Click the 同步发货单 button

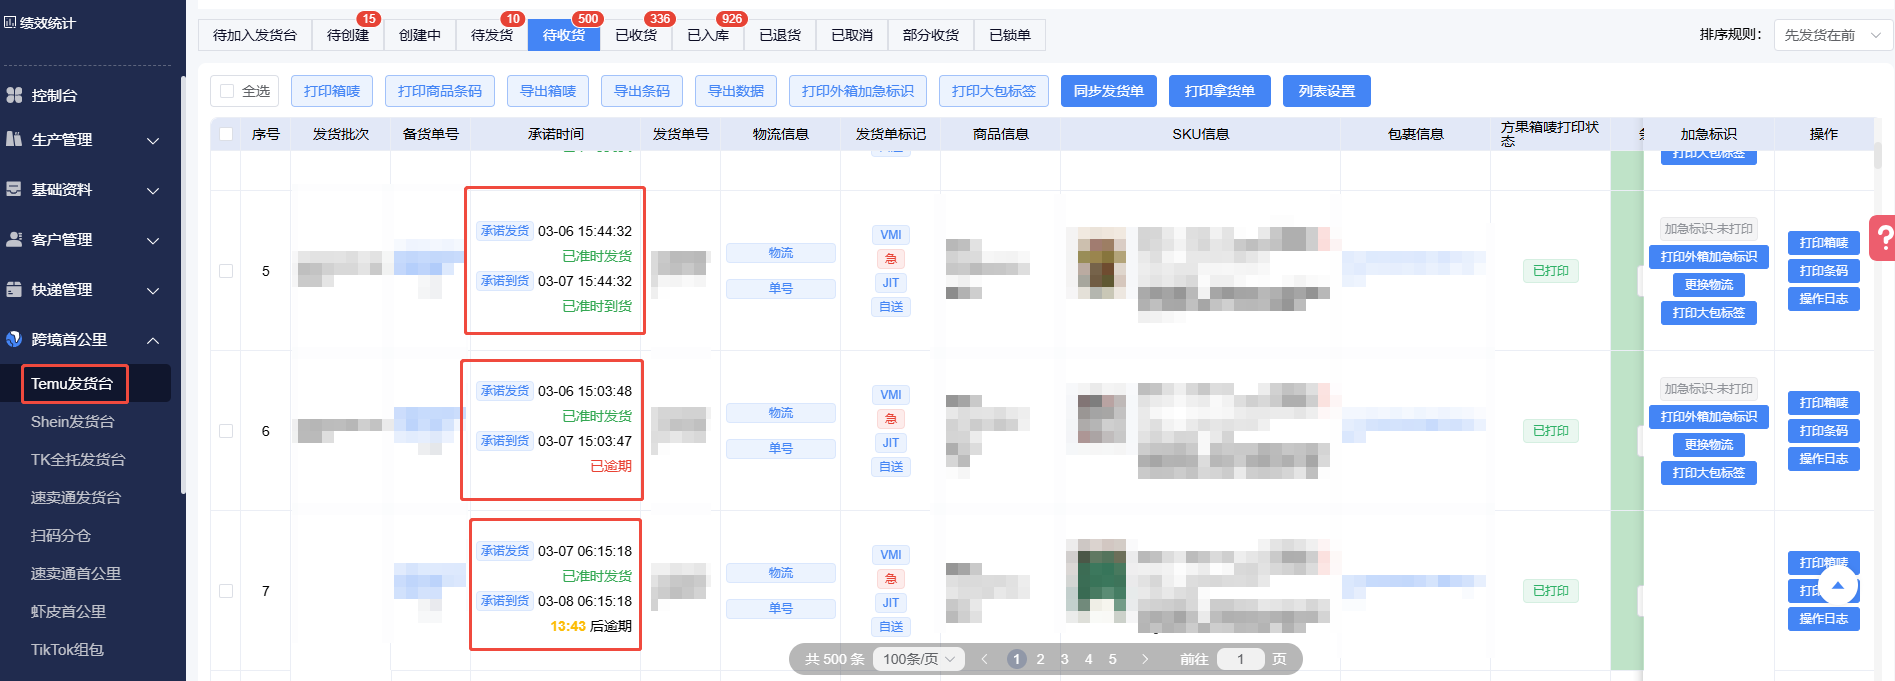[1109, 91]
